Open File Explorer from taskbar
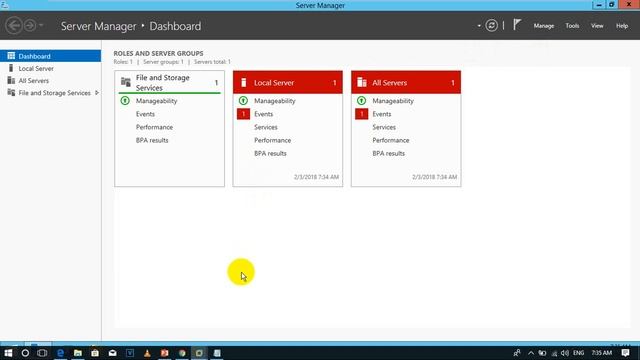This screenshot has height=360, width=640. tap(78, 353)
